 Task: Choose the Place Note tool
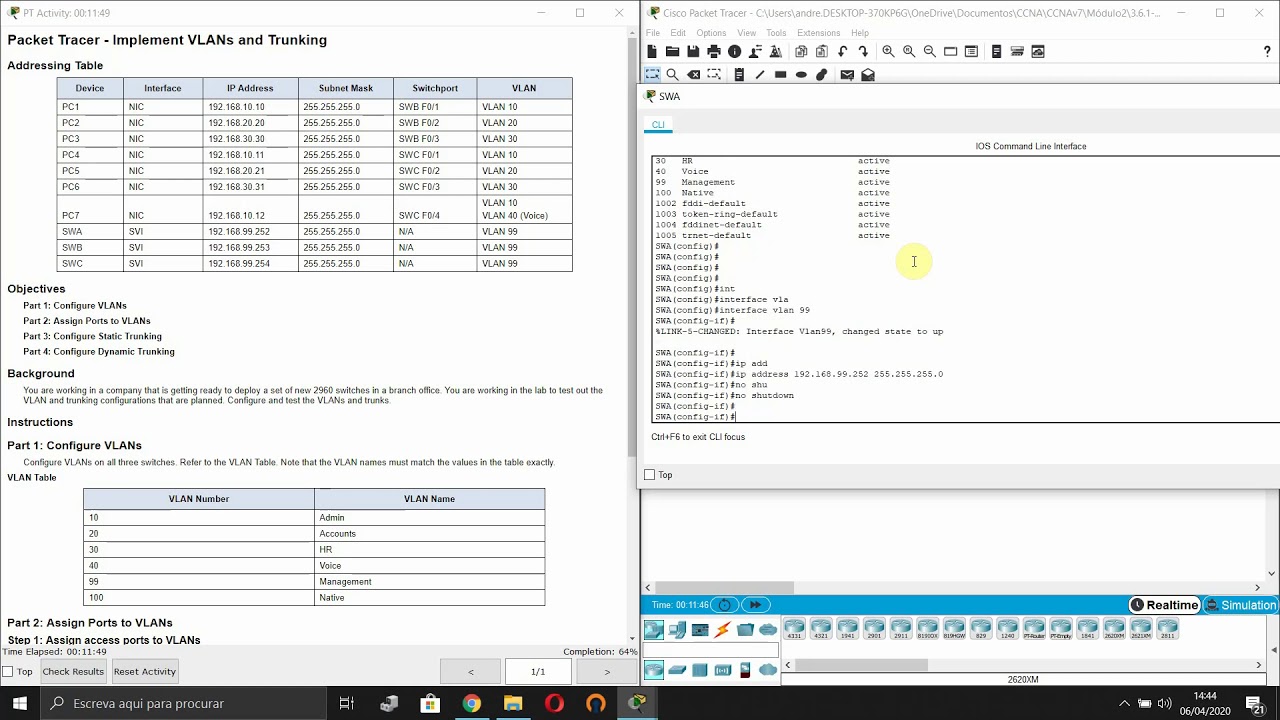[739, 75]
